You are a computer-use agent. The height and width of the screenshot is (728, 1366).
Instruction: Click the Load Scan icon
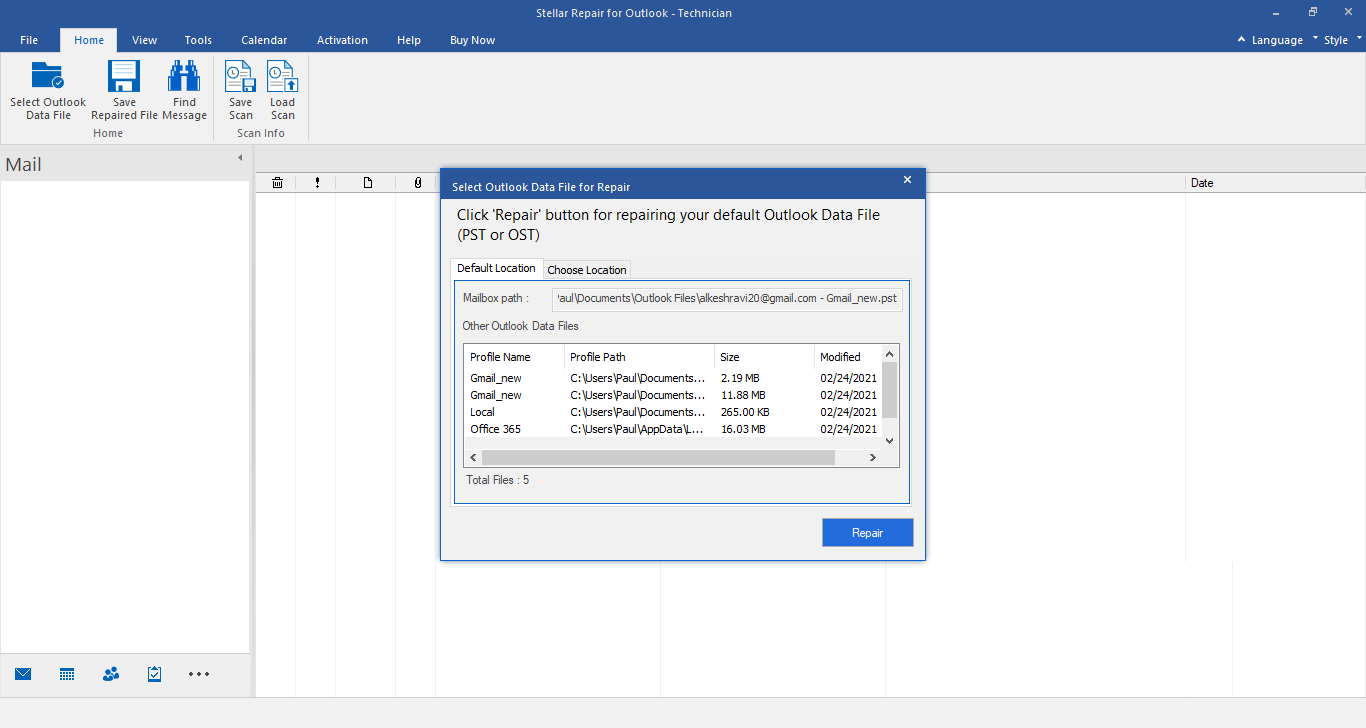coord(282,88)
